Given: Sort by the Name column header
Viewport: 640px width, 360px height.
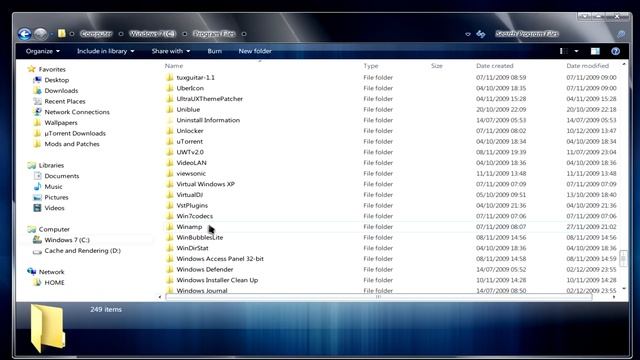Looking at the screenshot, I should click(x=174, y=66).
